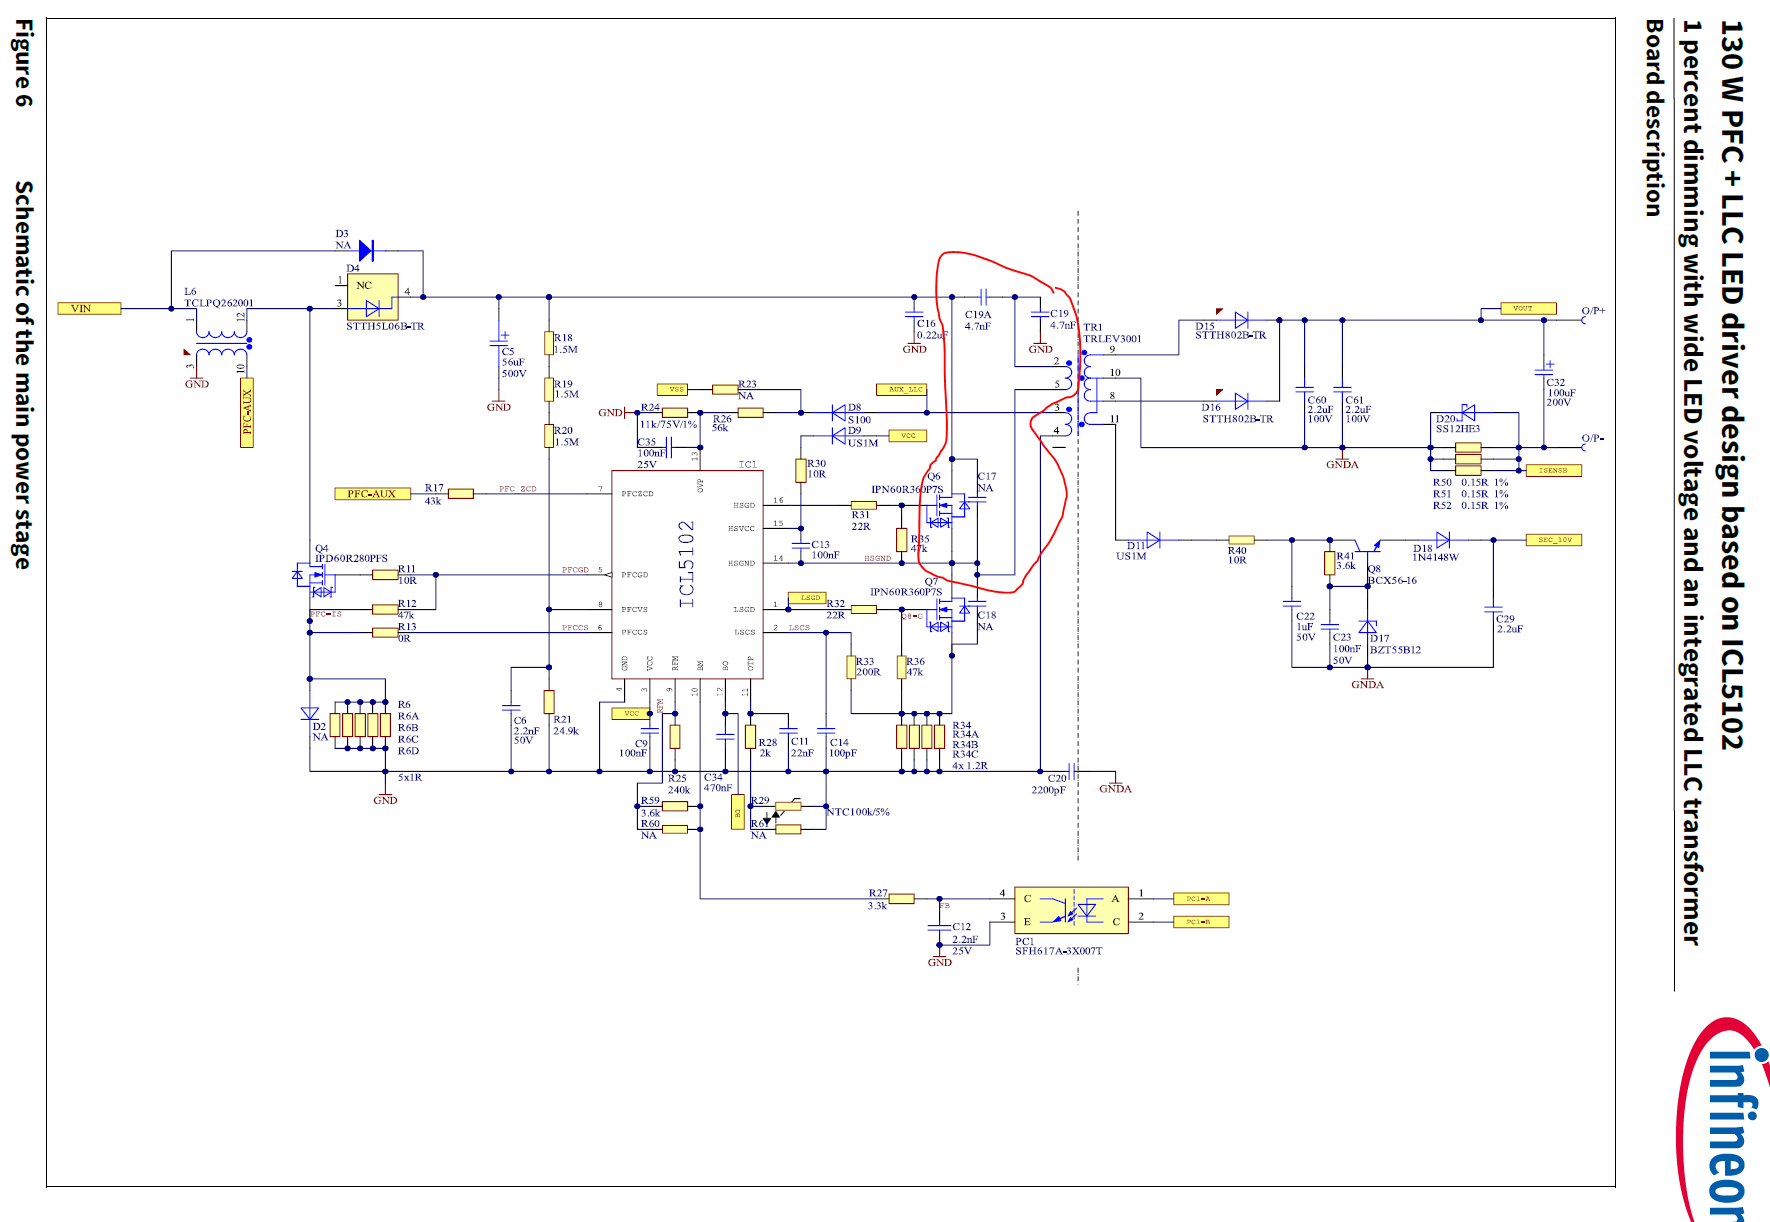The image size is (1770, 1222).
Task: Click the Q6 IPN60R360P7S high-side MOSFET
Action: click(x=949, y=509)
